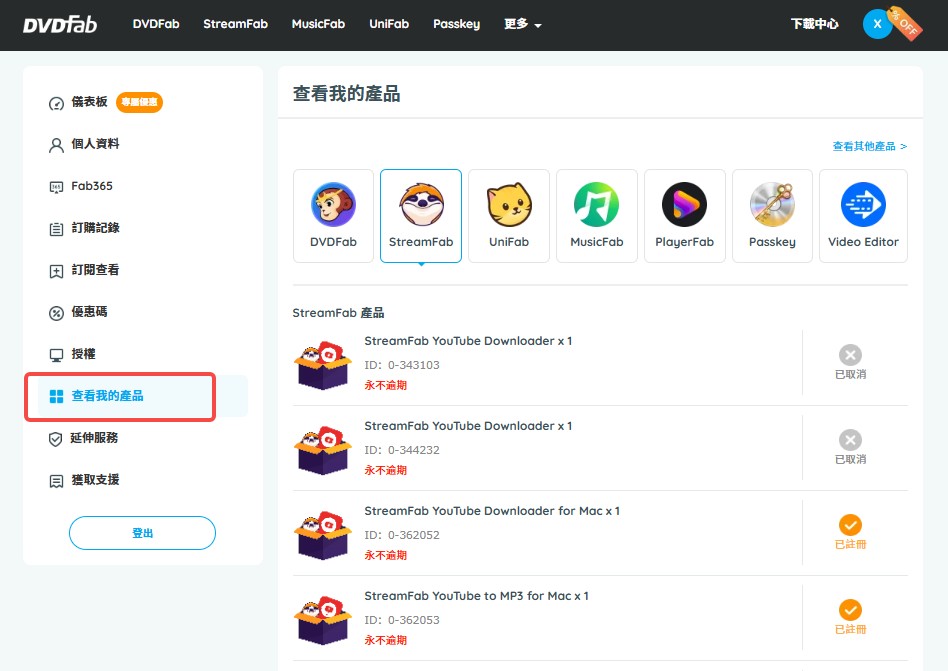Click the ID: 0-344232 text
The width and height of the screenshot is (948, 671).
(x=402, y=450)
